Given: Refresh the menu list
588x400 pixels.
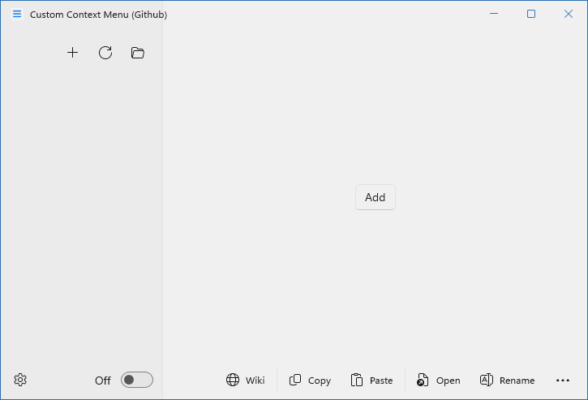Looking at the screenshot, I should click(x=105, y=52).
